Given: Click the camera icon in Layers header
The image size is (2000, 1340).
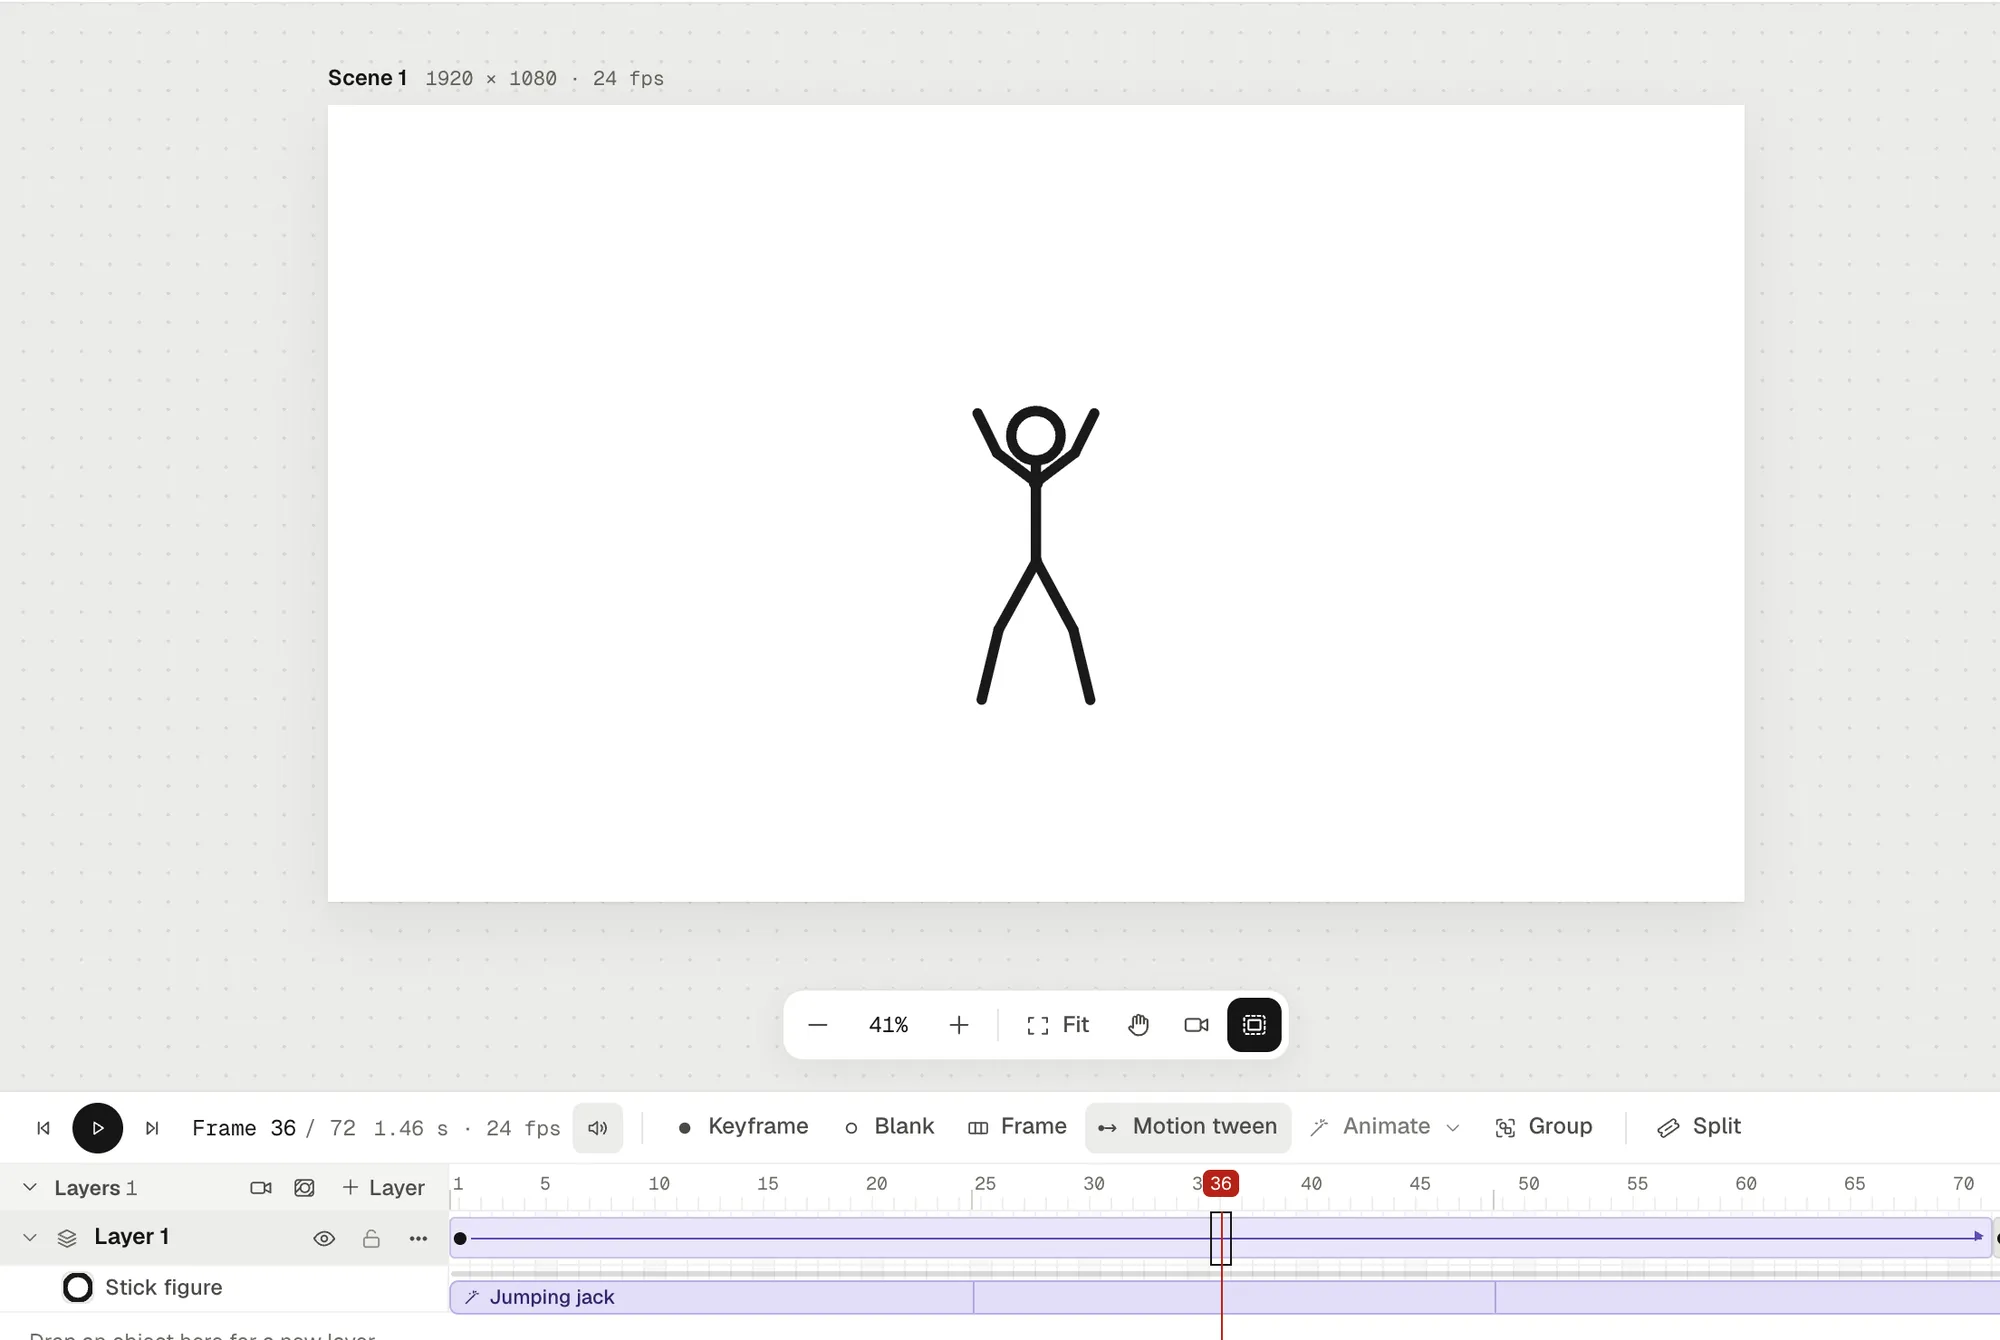Looking at the screenshot, I should [x=261, y=1188].
